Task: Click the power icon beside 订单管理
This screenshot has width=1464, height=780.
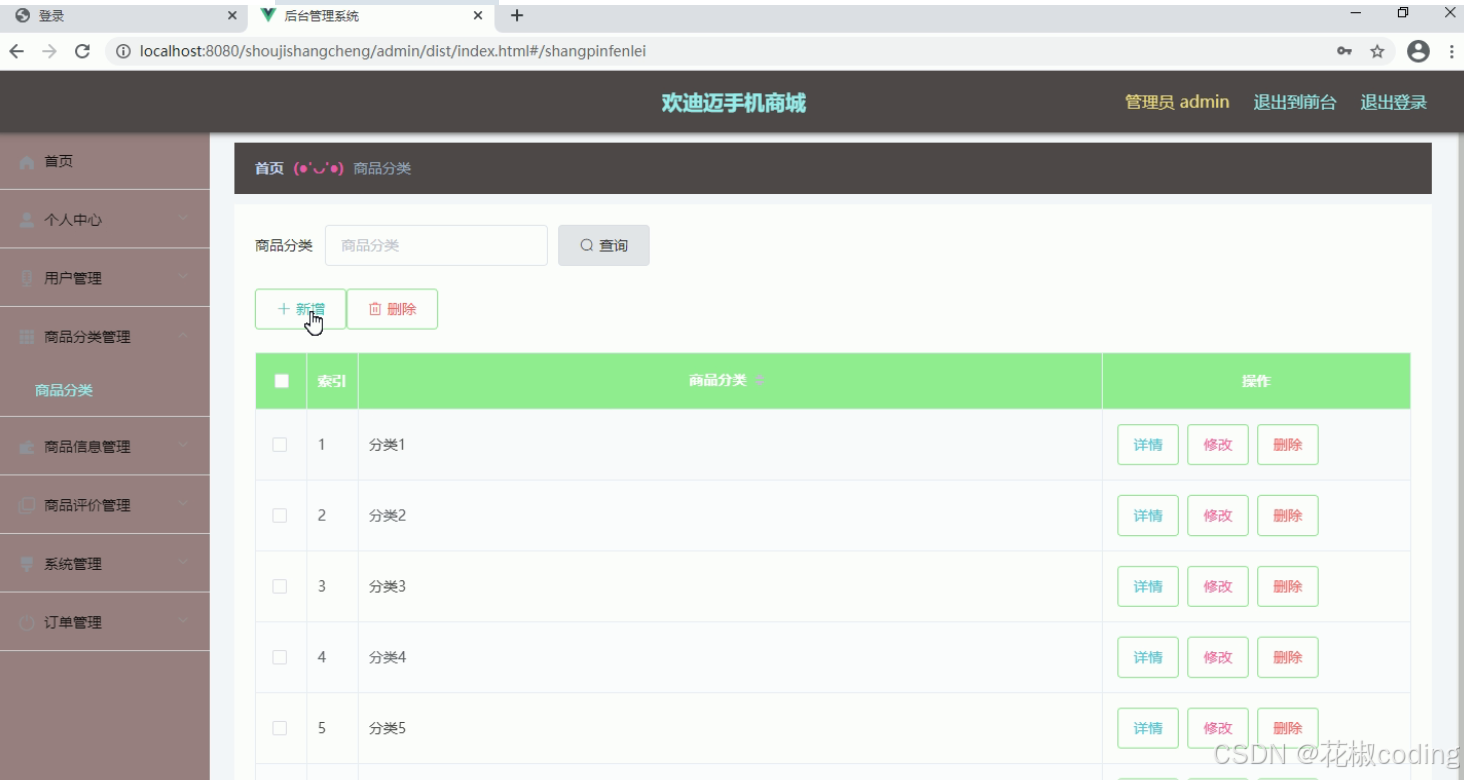Action: [x=27, y=623]
